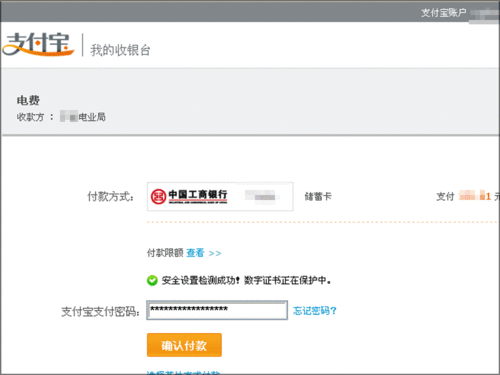Viewport: 500px width, 375px height.
Task: Click the 收款方 label
Action: [x=31, y=117]
